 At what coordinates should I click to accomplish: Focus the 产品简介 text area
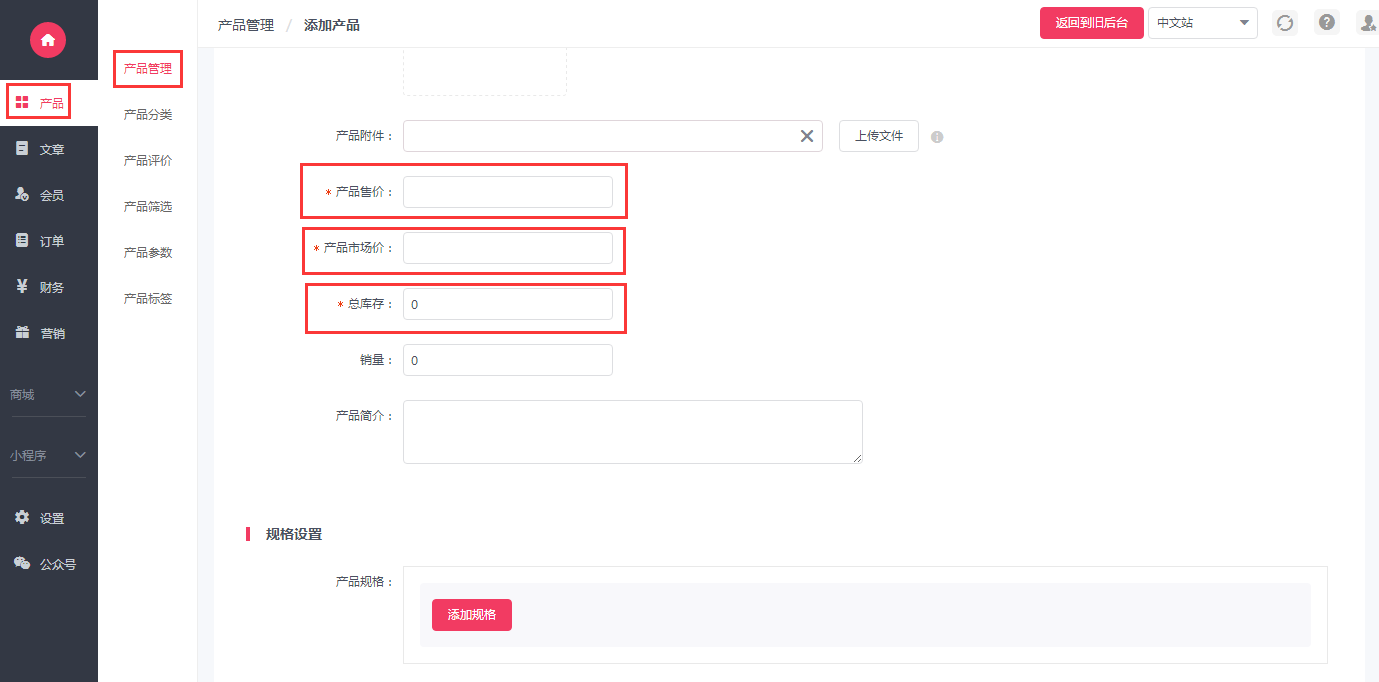(632, 432)
